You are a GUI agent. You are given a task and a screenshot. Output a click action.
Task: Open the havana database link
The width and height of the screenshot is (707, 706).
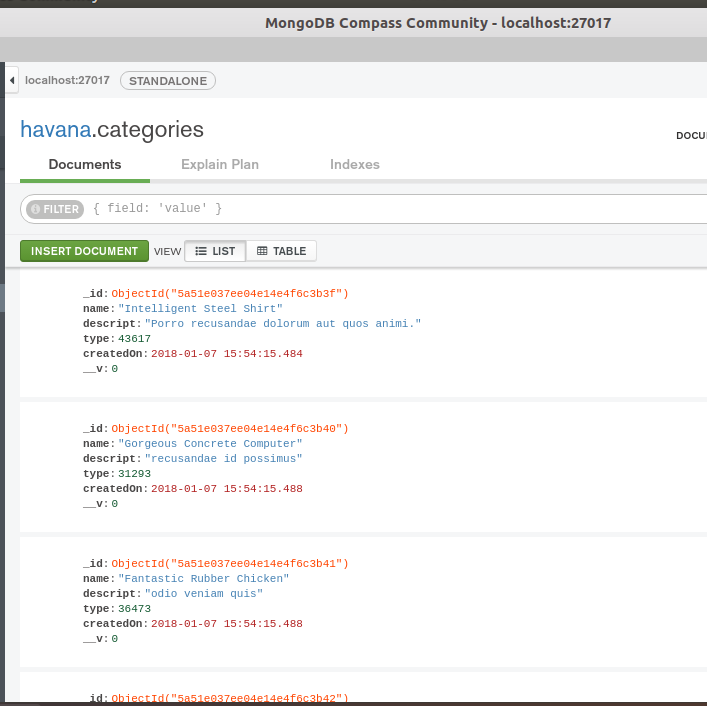[55, 129]
